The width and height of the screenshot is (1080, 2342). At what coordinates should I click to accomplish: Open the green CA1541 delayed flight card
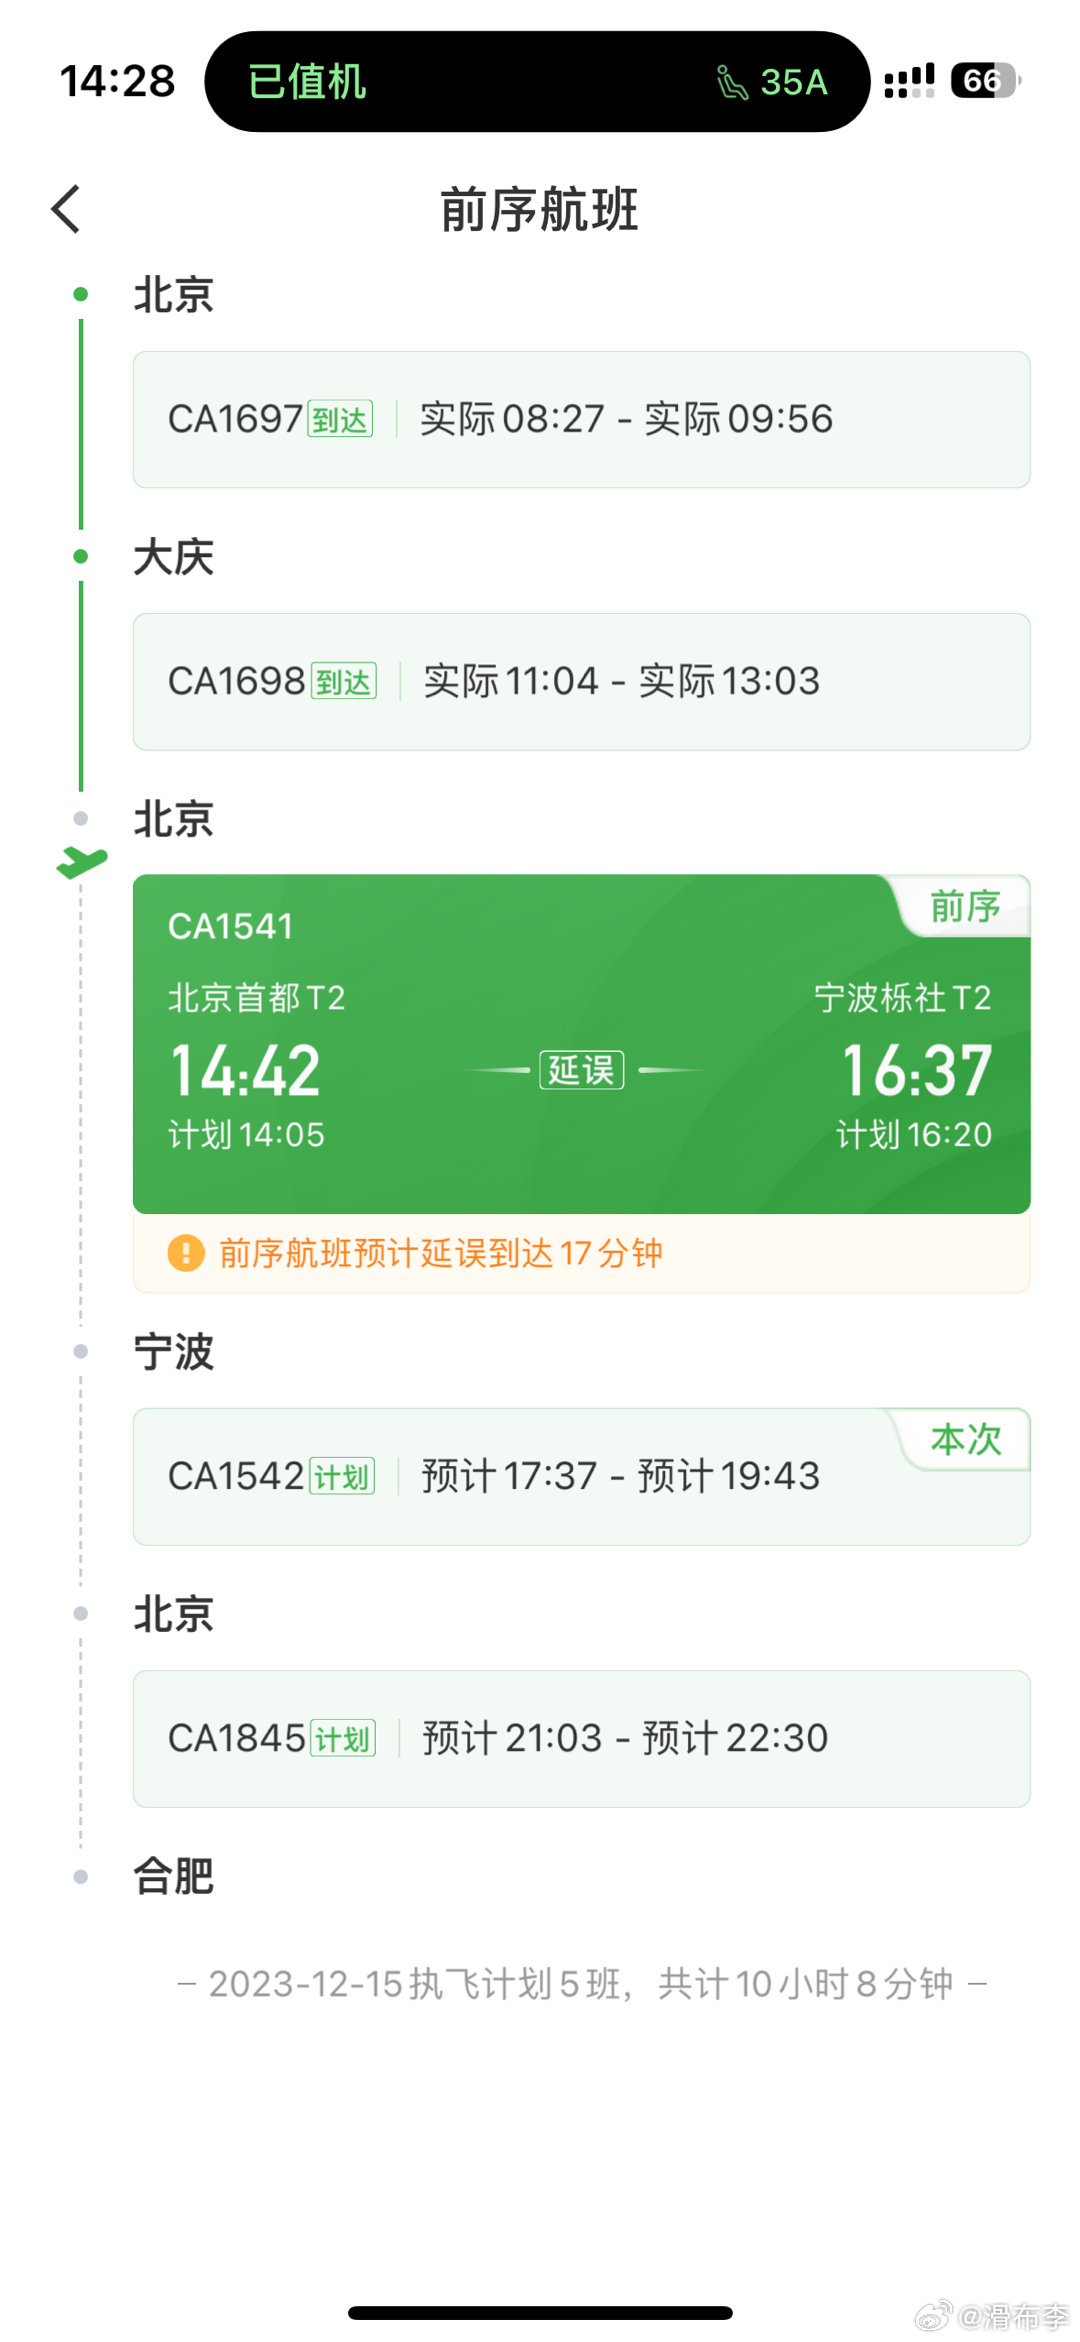coord(581,1043)
